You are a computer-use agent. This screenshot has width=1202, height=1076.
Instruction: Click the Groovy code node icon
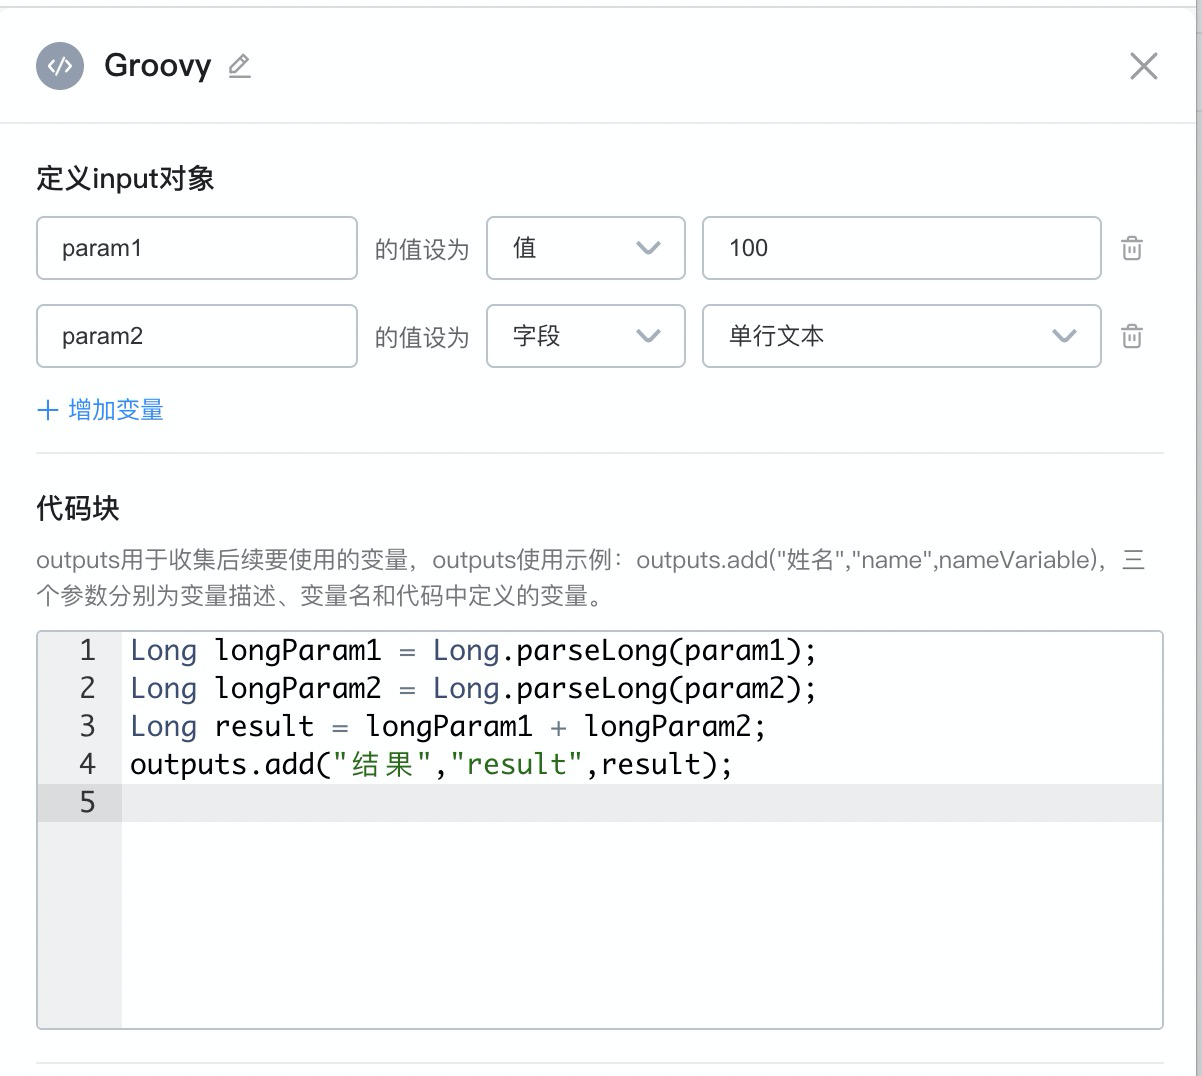click(60, 66)
